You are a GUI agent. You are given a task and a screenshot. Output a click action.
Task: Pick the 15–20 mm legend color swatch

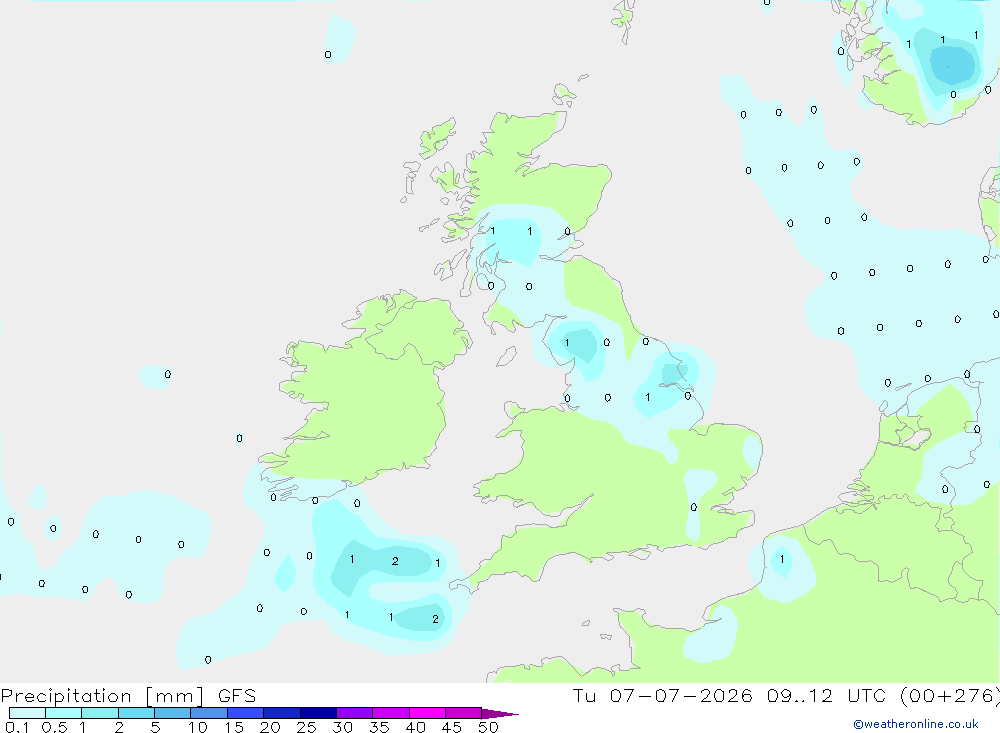click(x=245, y=713)
